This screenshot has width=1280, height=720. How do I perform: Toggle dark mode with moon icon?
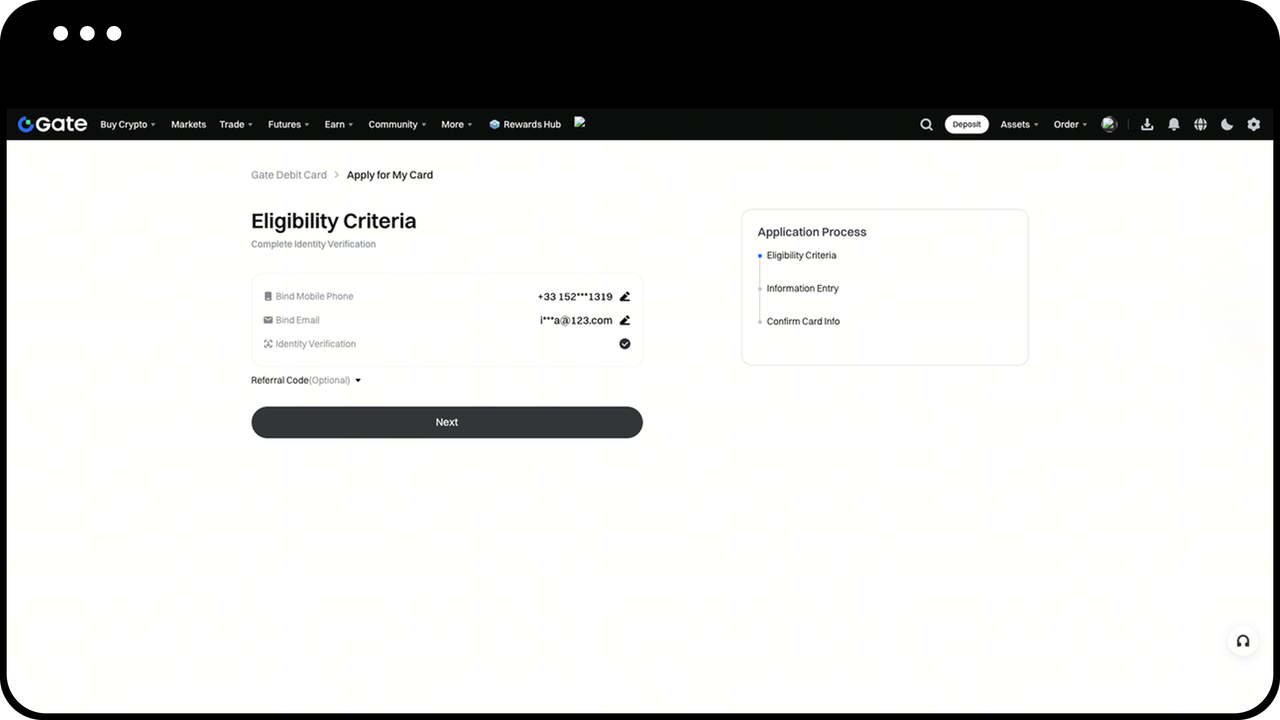pyautogui.click(x=1227, y=125)
